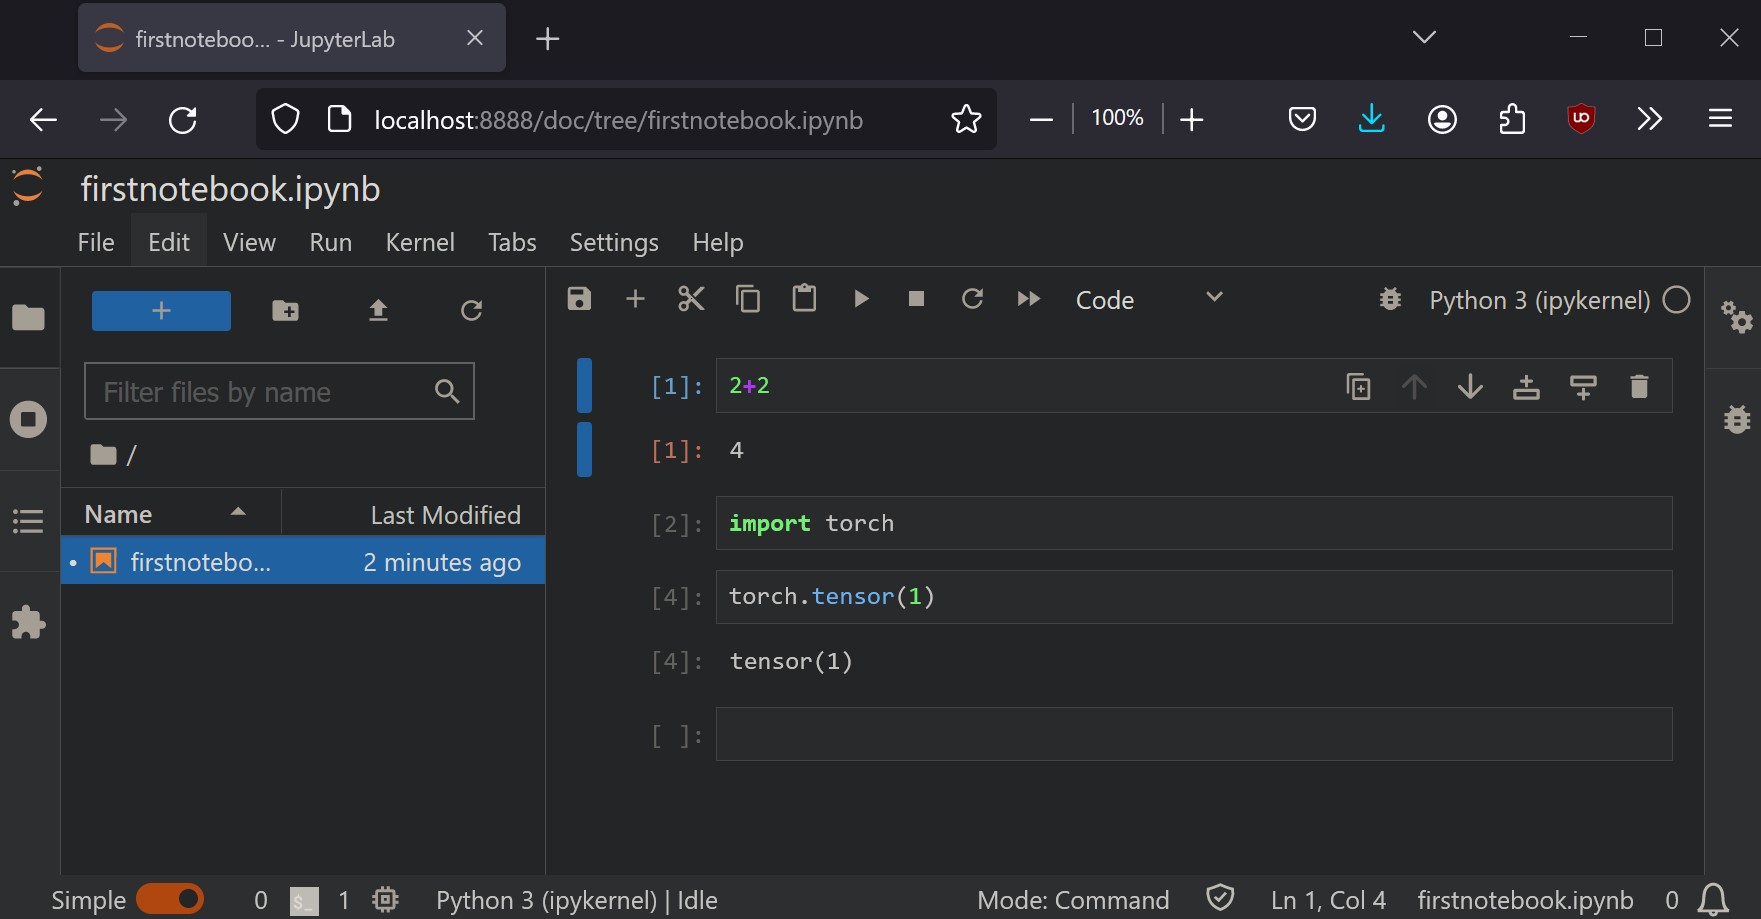
Task: Open the file browser folder icon in left sidebar
Action: point(28,318)
